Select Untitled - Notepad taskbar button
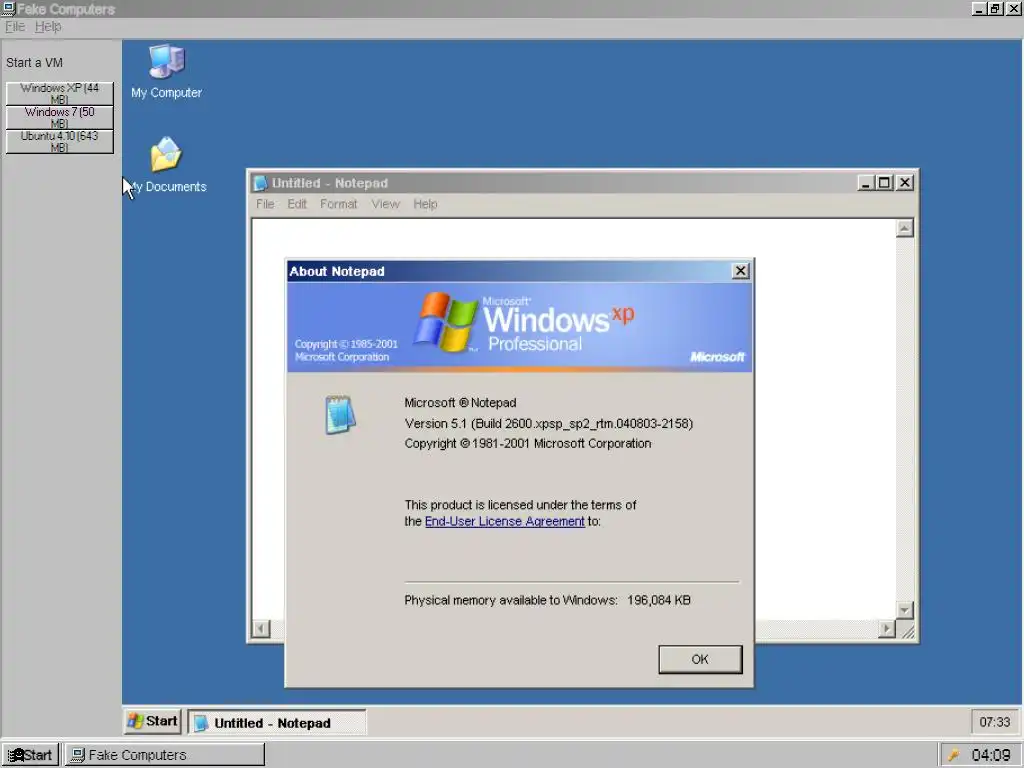1024x768 pixels. (x=277, y=722)
